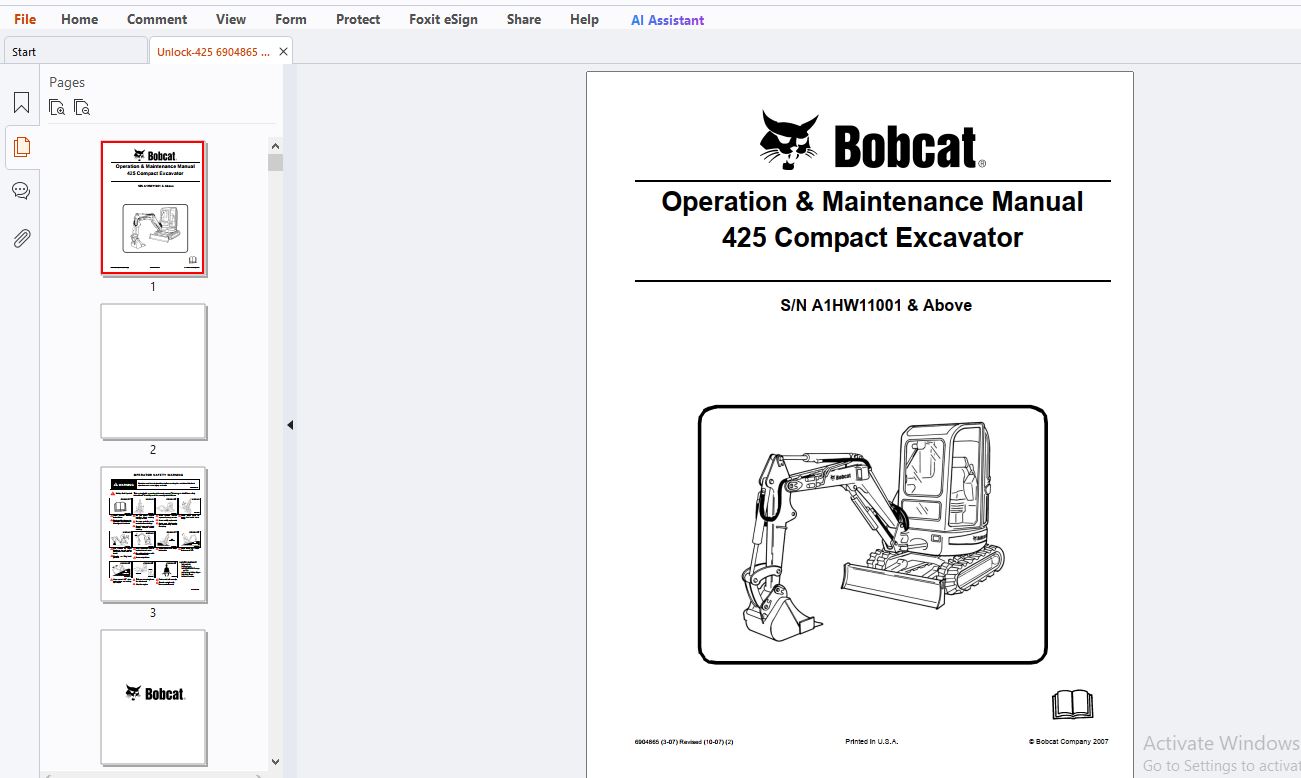Click the page number 3 label

tap(153, 613)
